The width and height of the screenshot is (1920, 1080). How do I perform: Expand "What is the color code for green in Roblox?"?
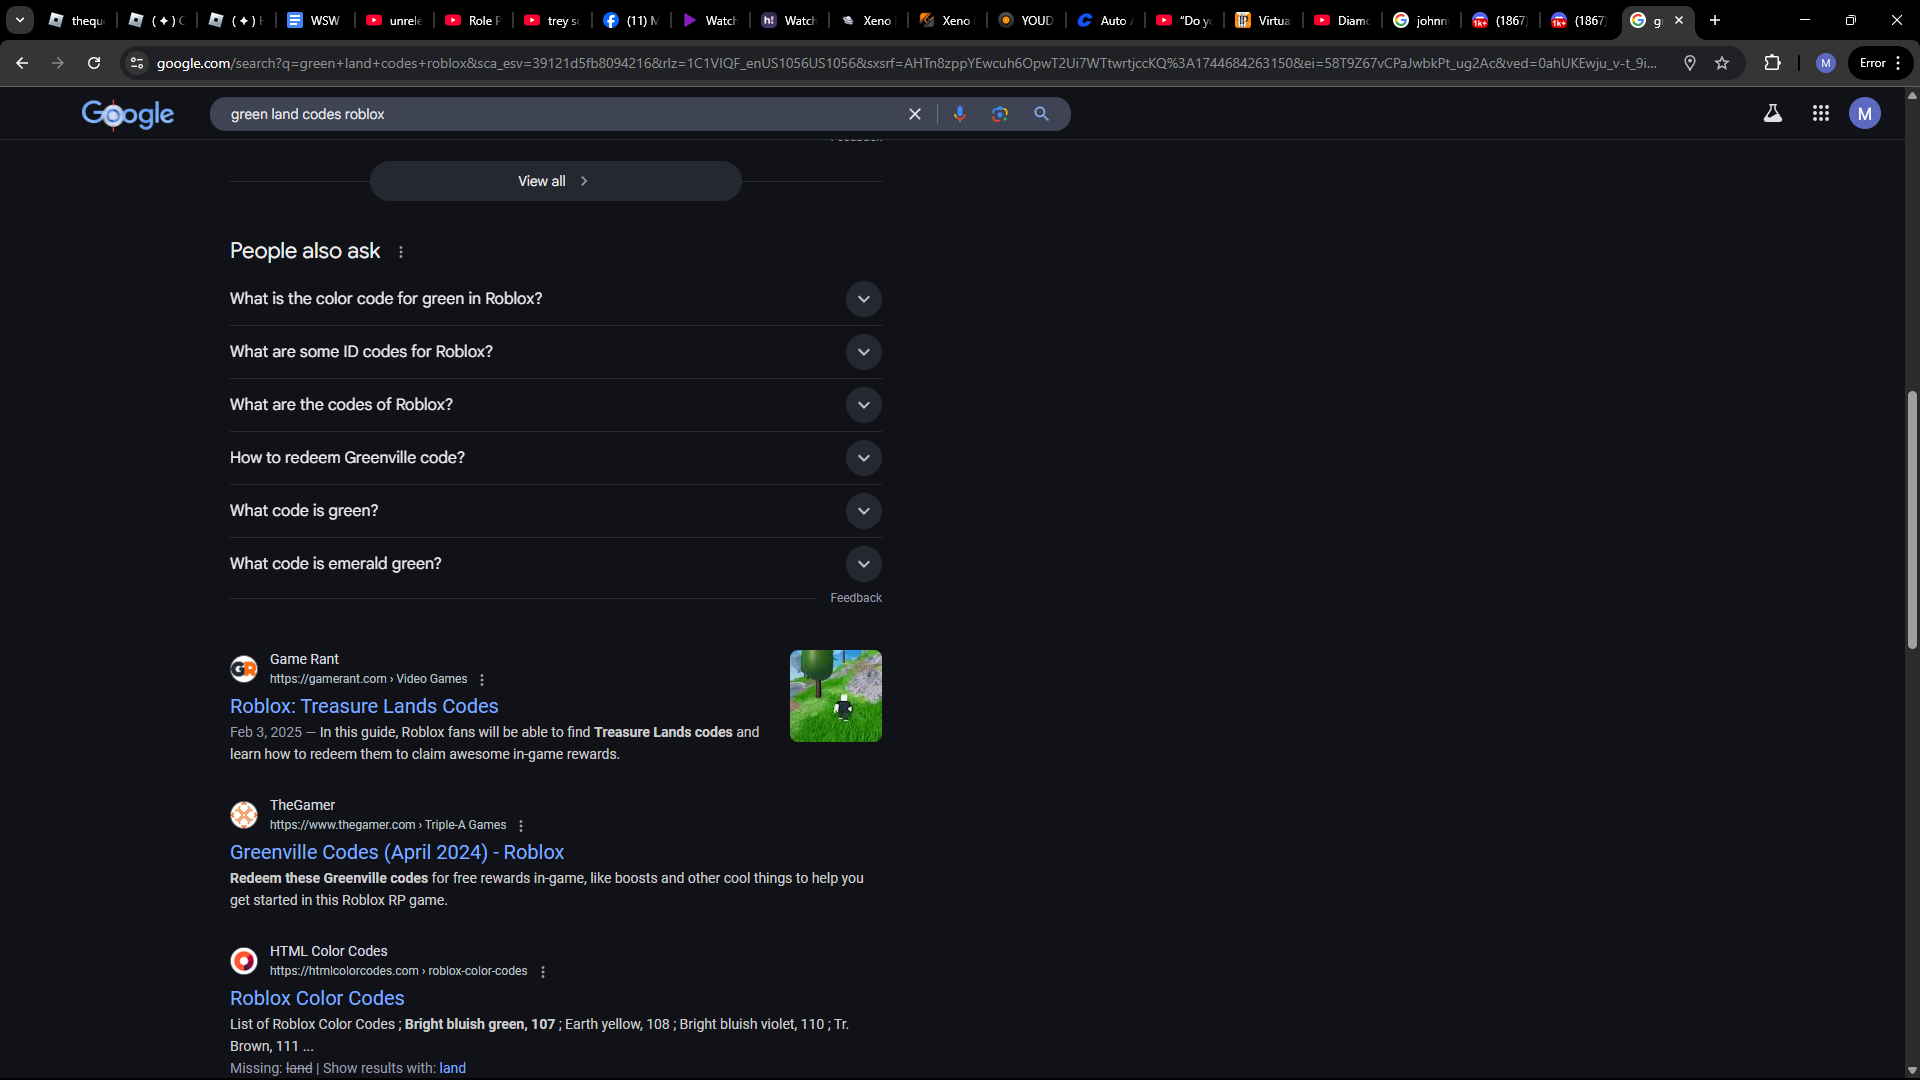pyautogui.click(x=863, y=299)
